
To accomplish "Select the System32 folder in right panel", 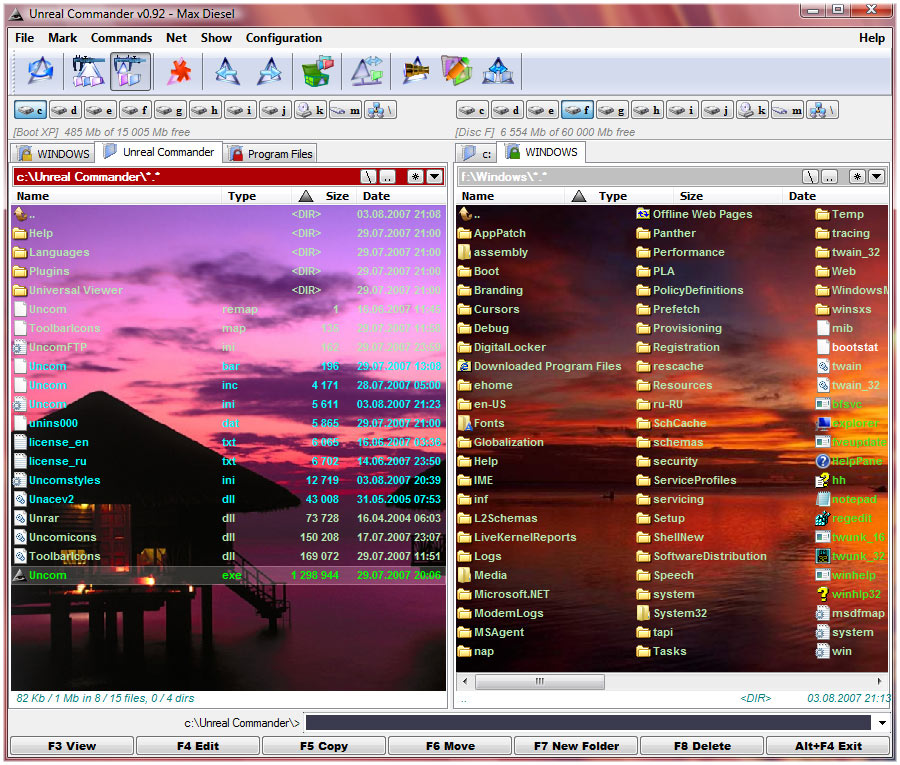I will [x=672, y=613].
